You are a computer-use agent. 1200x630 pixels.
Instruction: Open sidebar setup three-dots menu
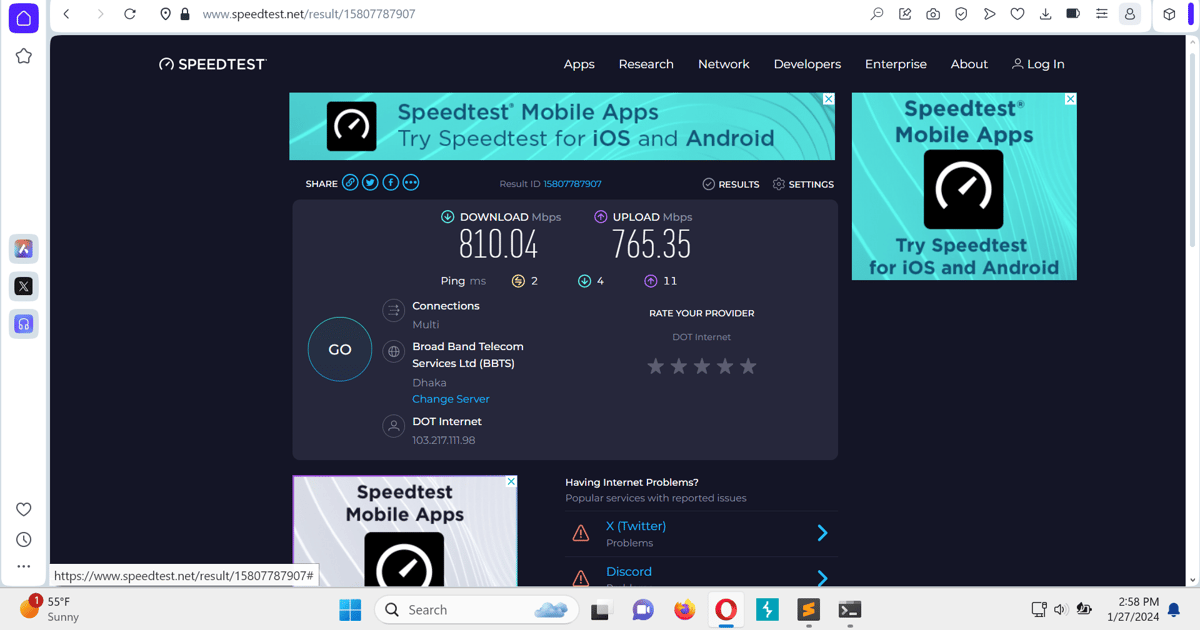(x=24, y=567)
